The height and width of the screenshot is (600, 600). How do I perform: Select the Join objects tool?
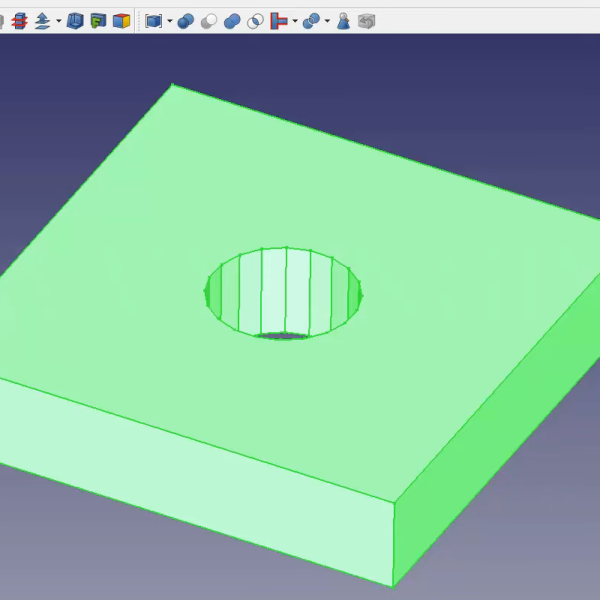point(279,21)
